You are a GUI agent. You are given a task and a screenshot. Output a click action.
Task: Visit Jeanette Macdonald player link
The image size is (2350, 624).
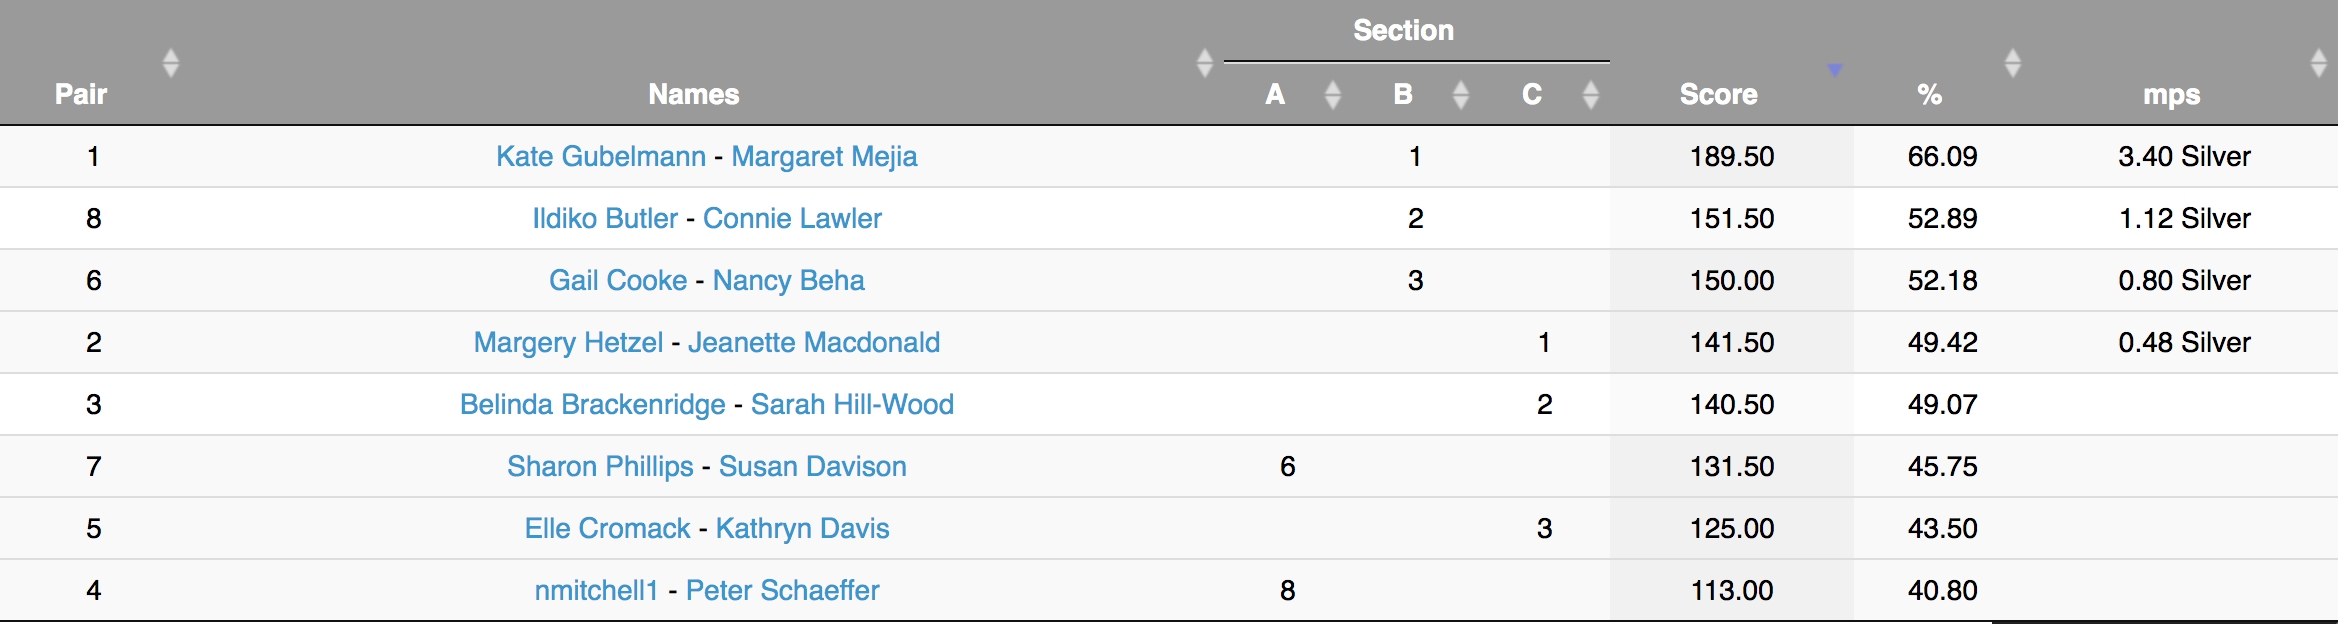(814, 342)
